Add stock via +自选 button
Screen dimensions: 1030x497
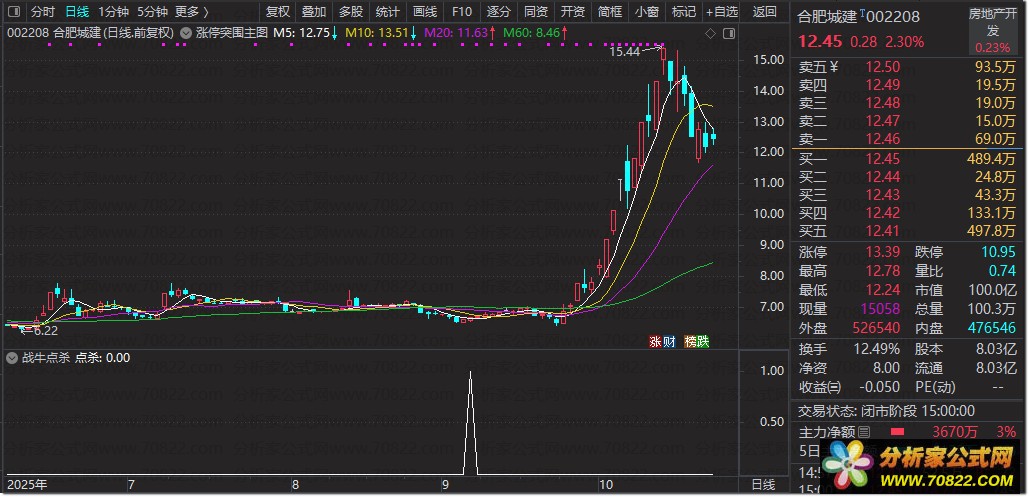tap(722, 11)
